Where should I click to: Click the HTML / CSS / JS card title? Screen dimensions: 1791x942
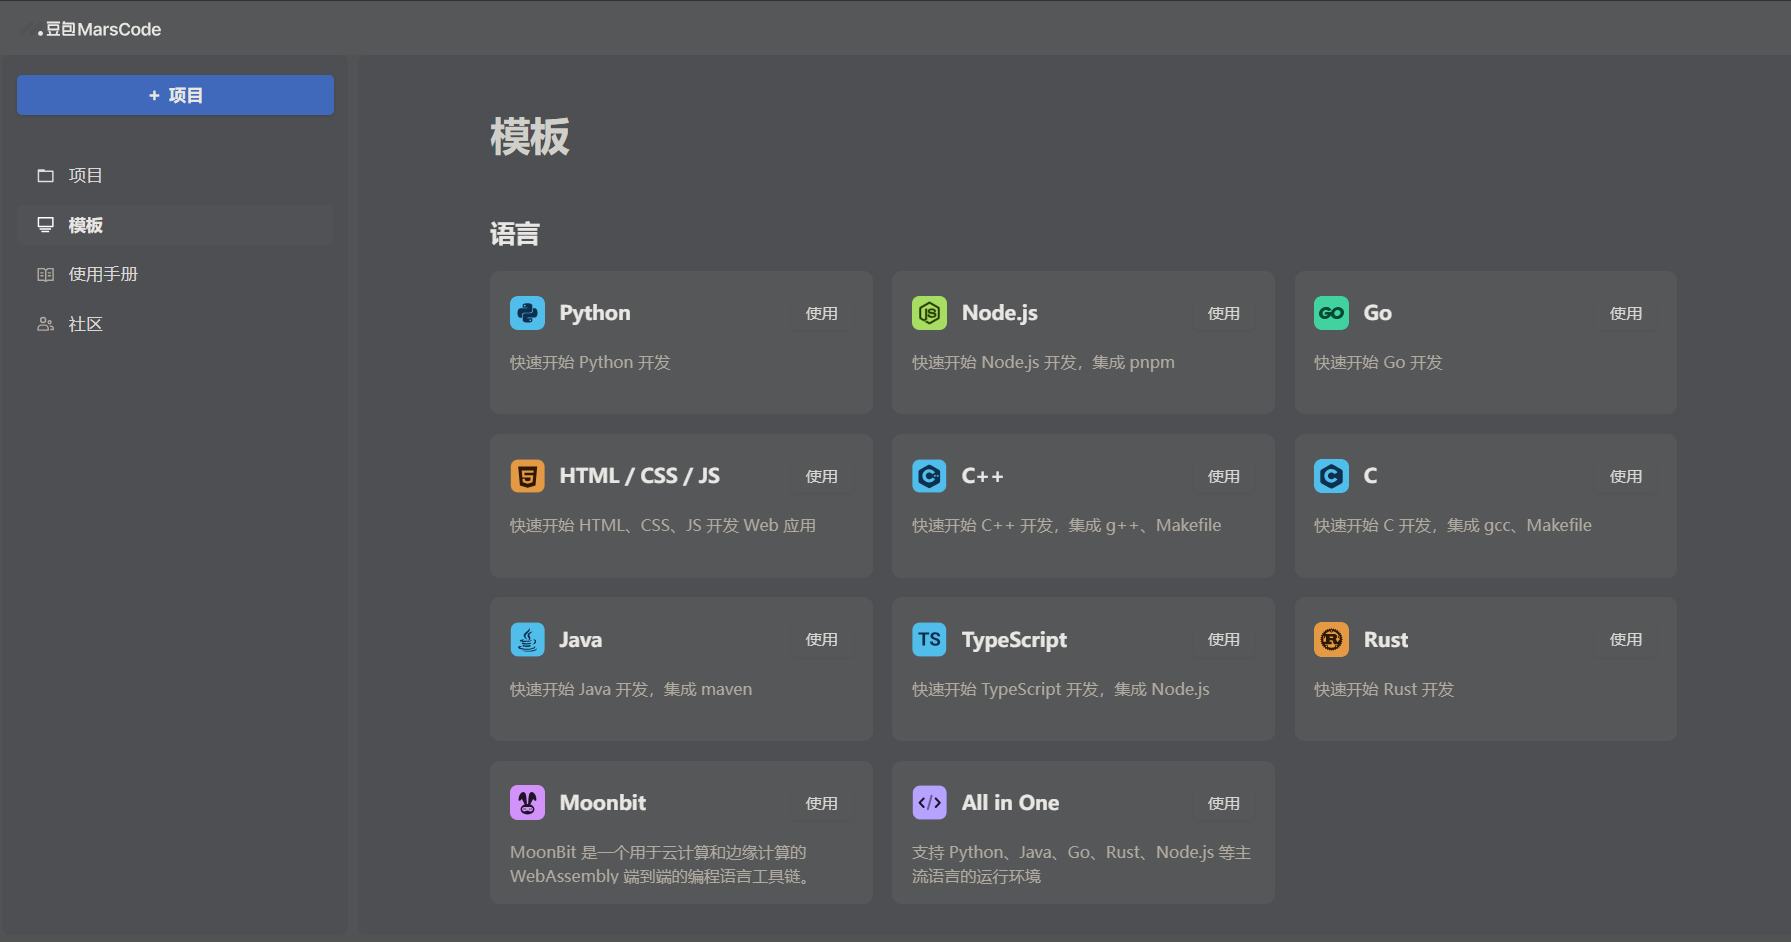pyautogui.click(x=640, y=476)
